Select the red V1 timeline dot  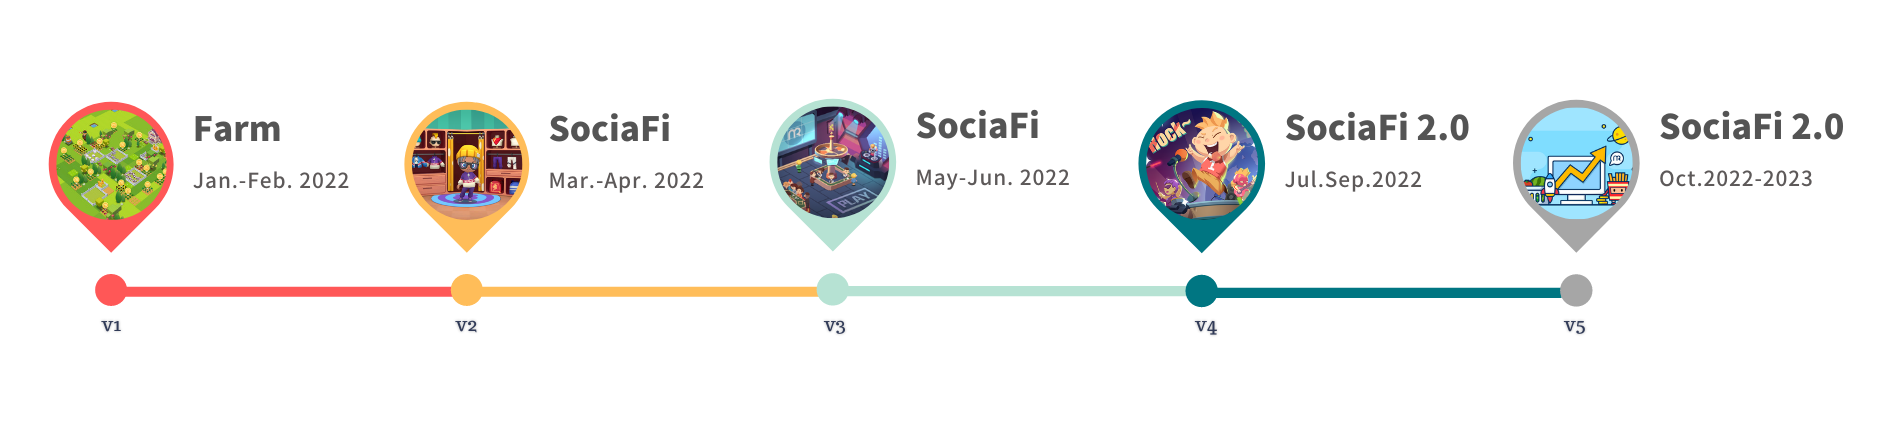coord(111,290)
